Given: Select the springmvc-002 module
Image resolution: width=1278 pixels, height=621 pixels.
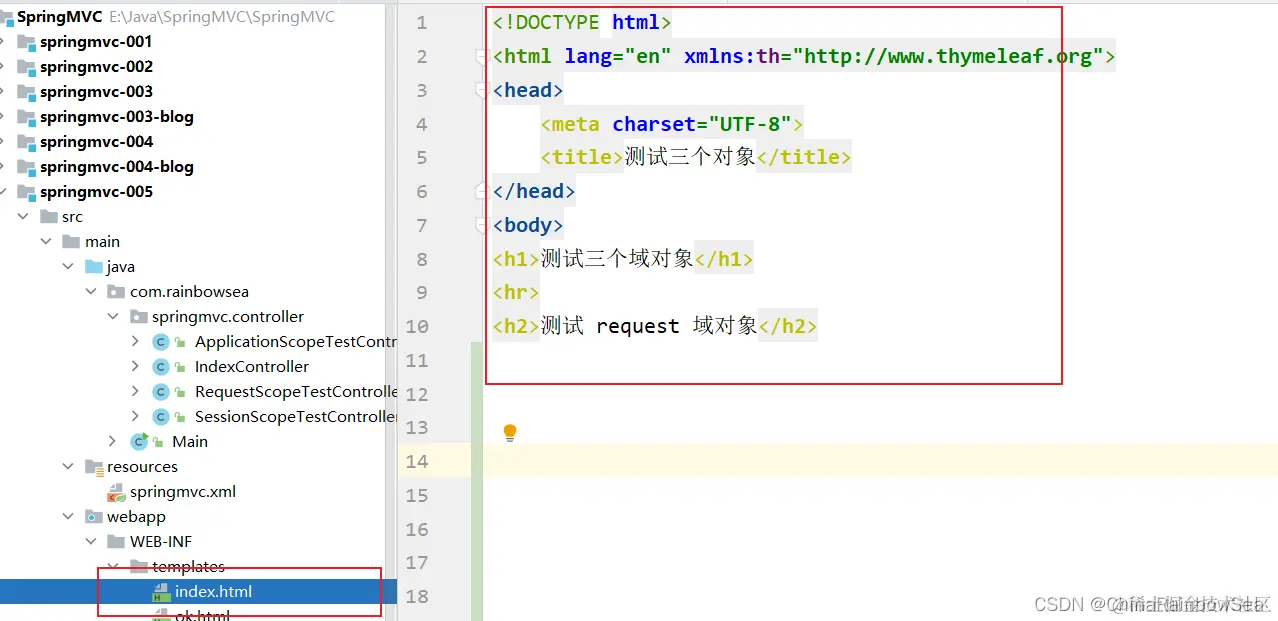Looking at the screenshot, I should [x=96, y=67].
